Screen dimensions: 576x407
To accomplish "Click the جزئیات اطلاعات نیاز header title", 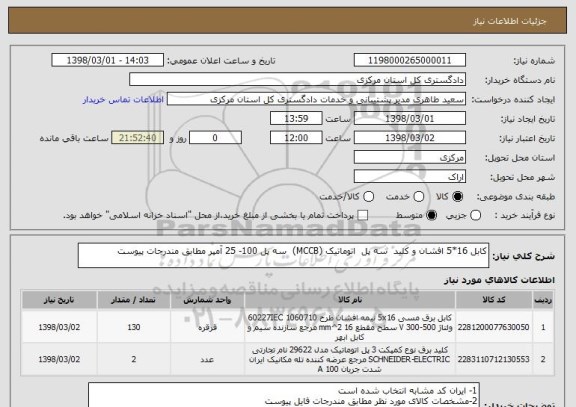I will tap(510, 21).
